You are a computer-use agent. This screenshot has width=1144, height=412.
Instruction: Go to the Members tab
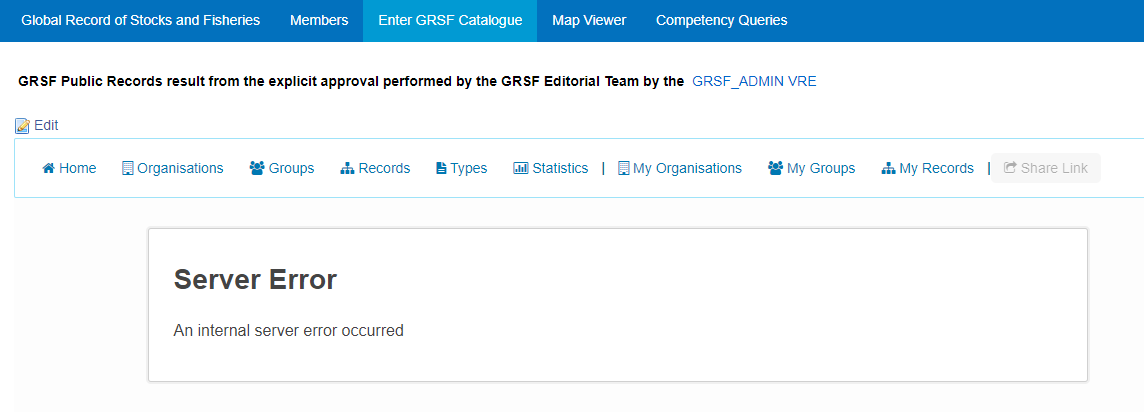pos(319,20)
